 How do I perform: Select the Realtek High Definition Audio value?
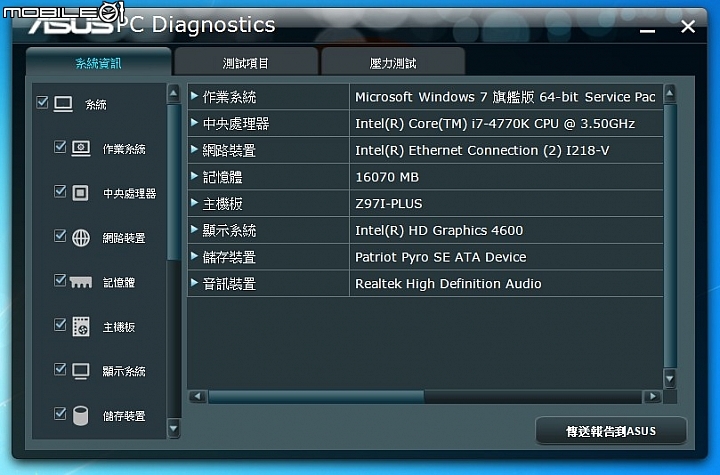point(506,283)
